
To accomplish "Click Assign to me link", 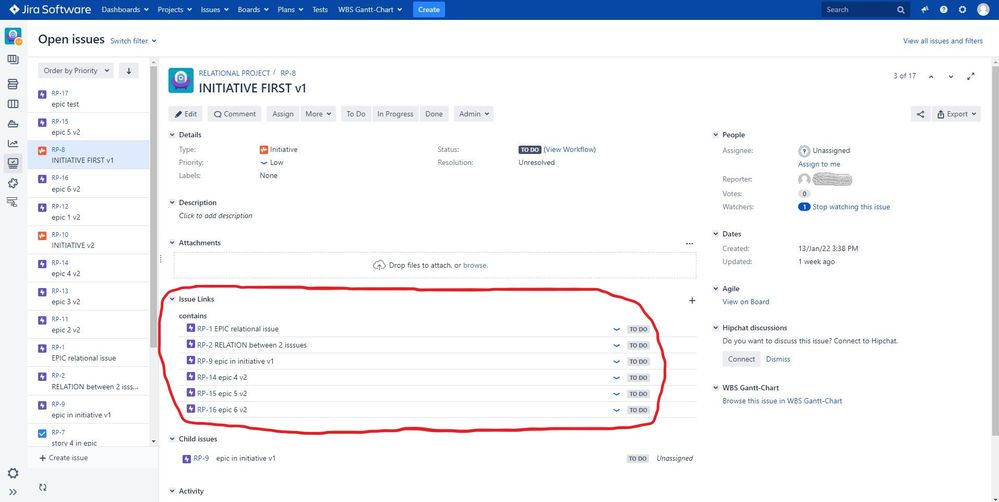I will [x=819, y=164].
